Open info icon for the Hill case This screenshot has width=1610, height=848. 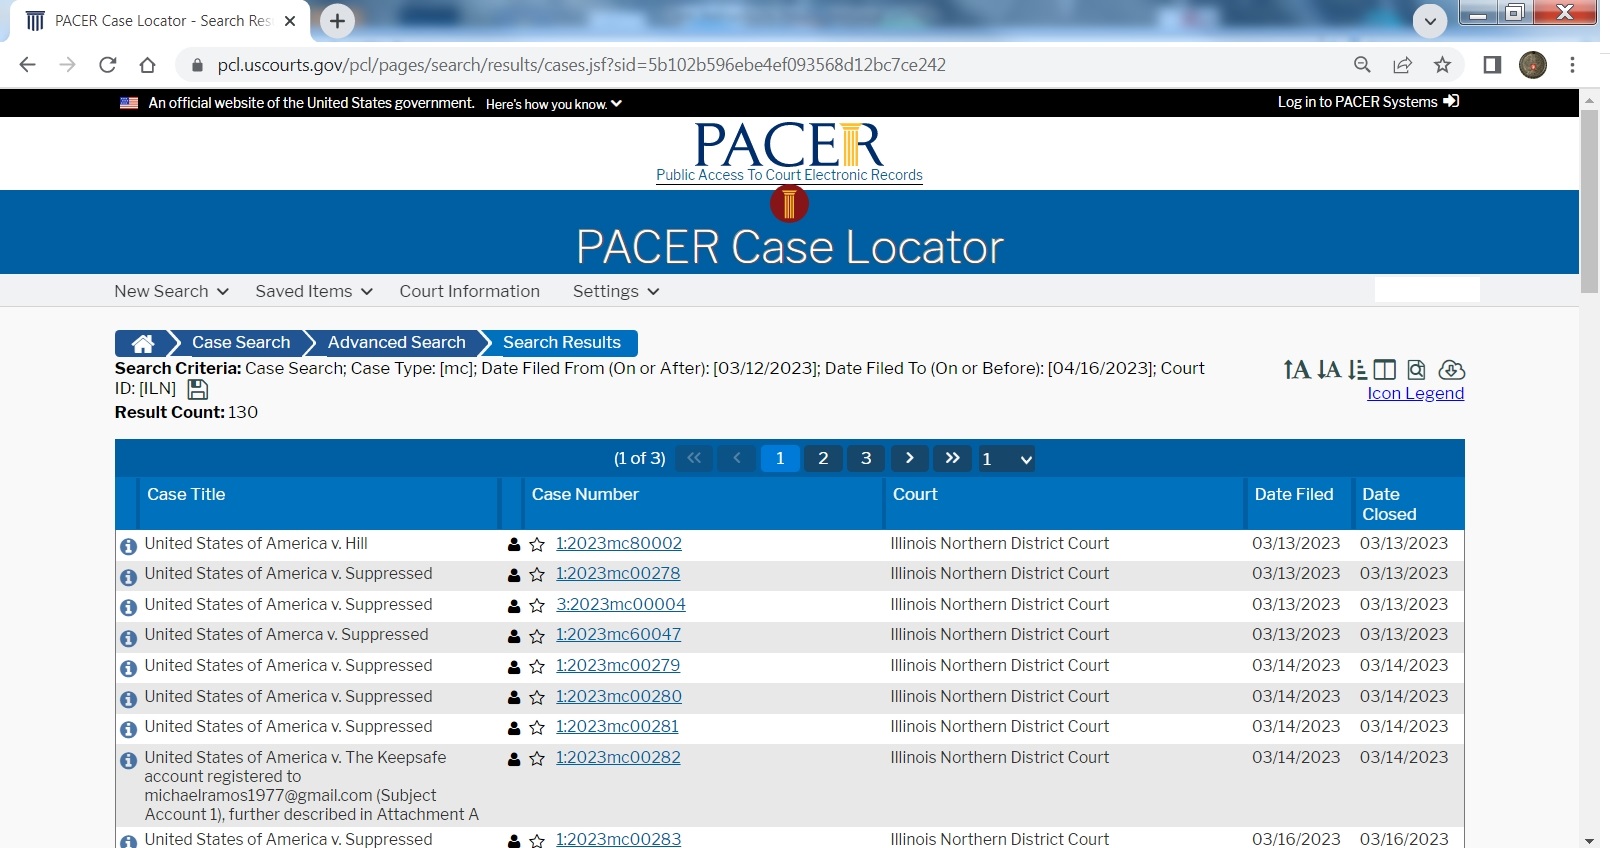coord(128,546)
